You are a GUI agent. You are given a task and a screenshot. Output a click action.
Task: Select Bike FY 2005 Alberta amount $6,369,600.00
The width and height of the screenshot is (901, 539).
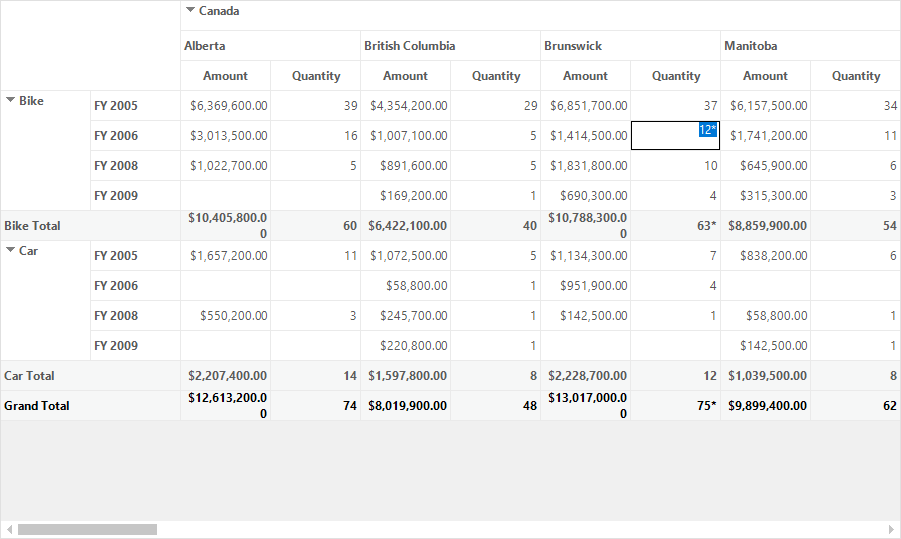click(225, 105)
